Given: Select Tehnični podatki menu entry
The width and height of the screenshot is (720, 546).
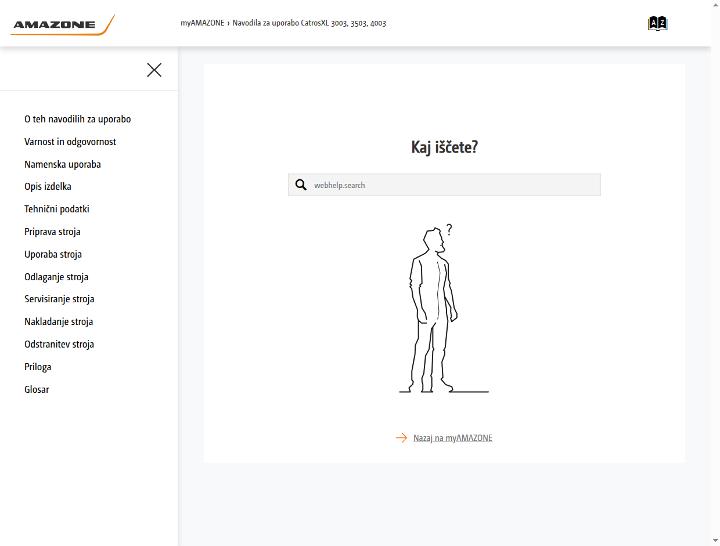Looking at the screenshot, I should point(57,209).
